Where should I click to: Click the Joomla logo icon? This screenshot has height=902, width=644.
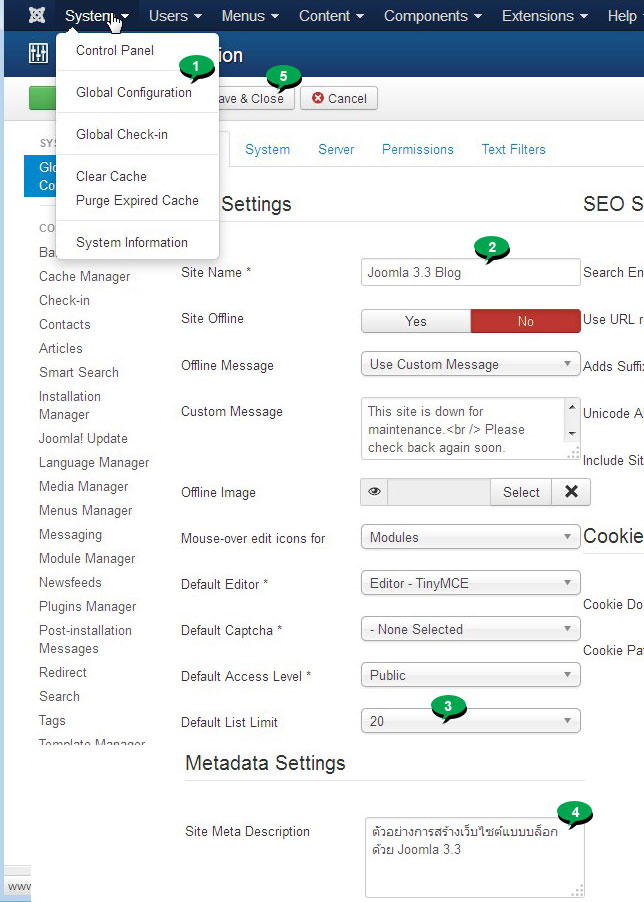tap(37, 16)
